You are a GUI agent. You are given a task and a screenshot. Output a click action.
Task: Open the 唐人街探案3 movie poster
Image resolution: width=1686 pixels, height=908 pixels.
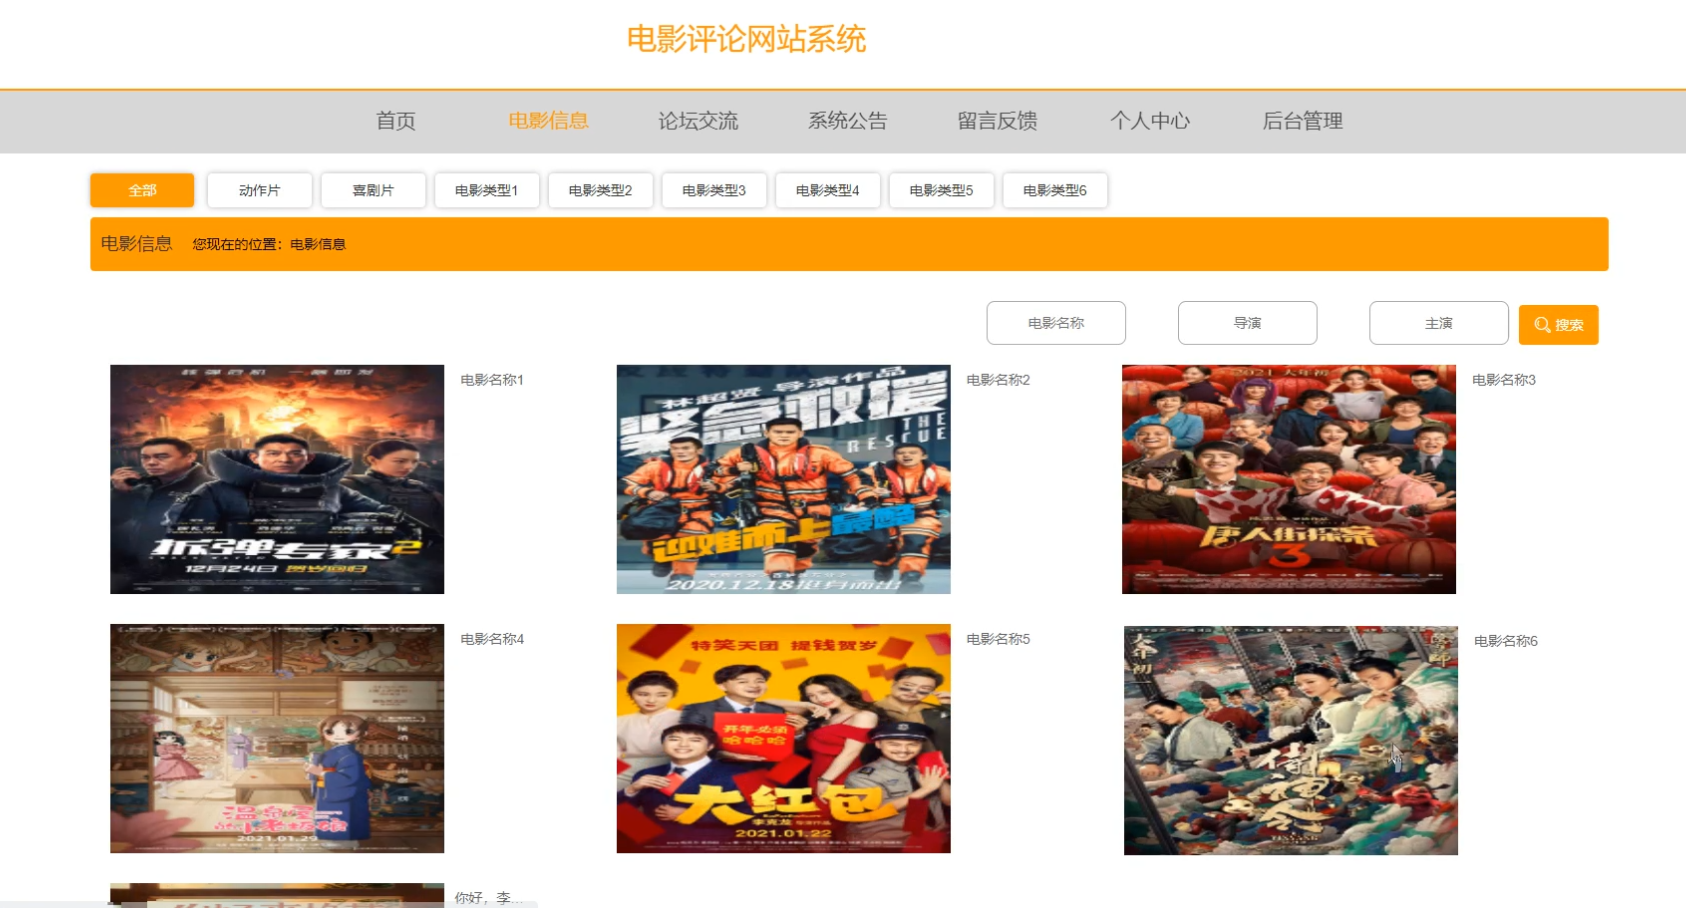[1289, 479]
